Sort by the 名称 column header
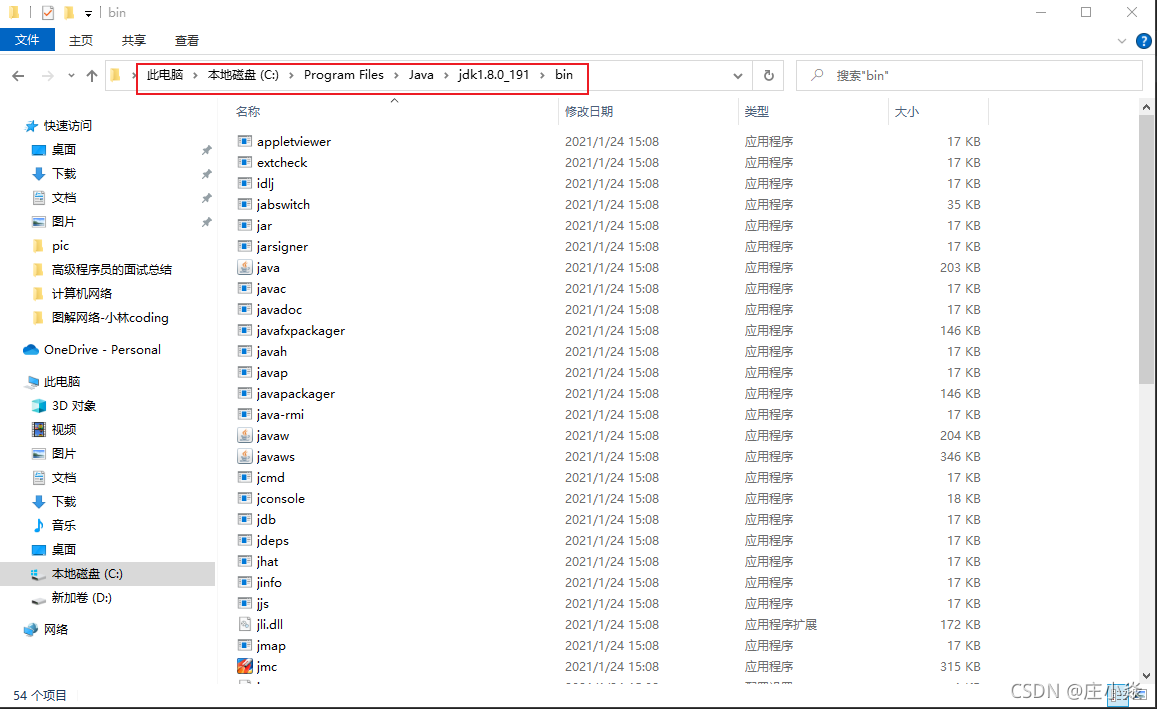This screenshot has height=709, width=1157. point(248,111)
